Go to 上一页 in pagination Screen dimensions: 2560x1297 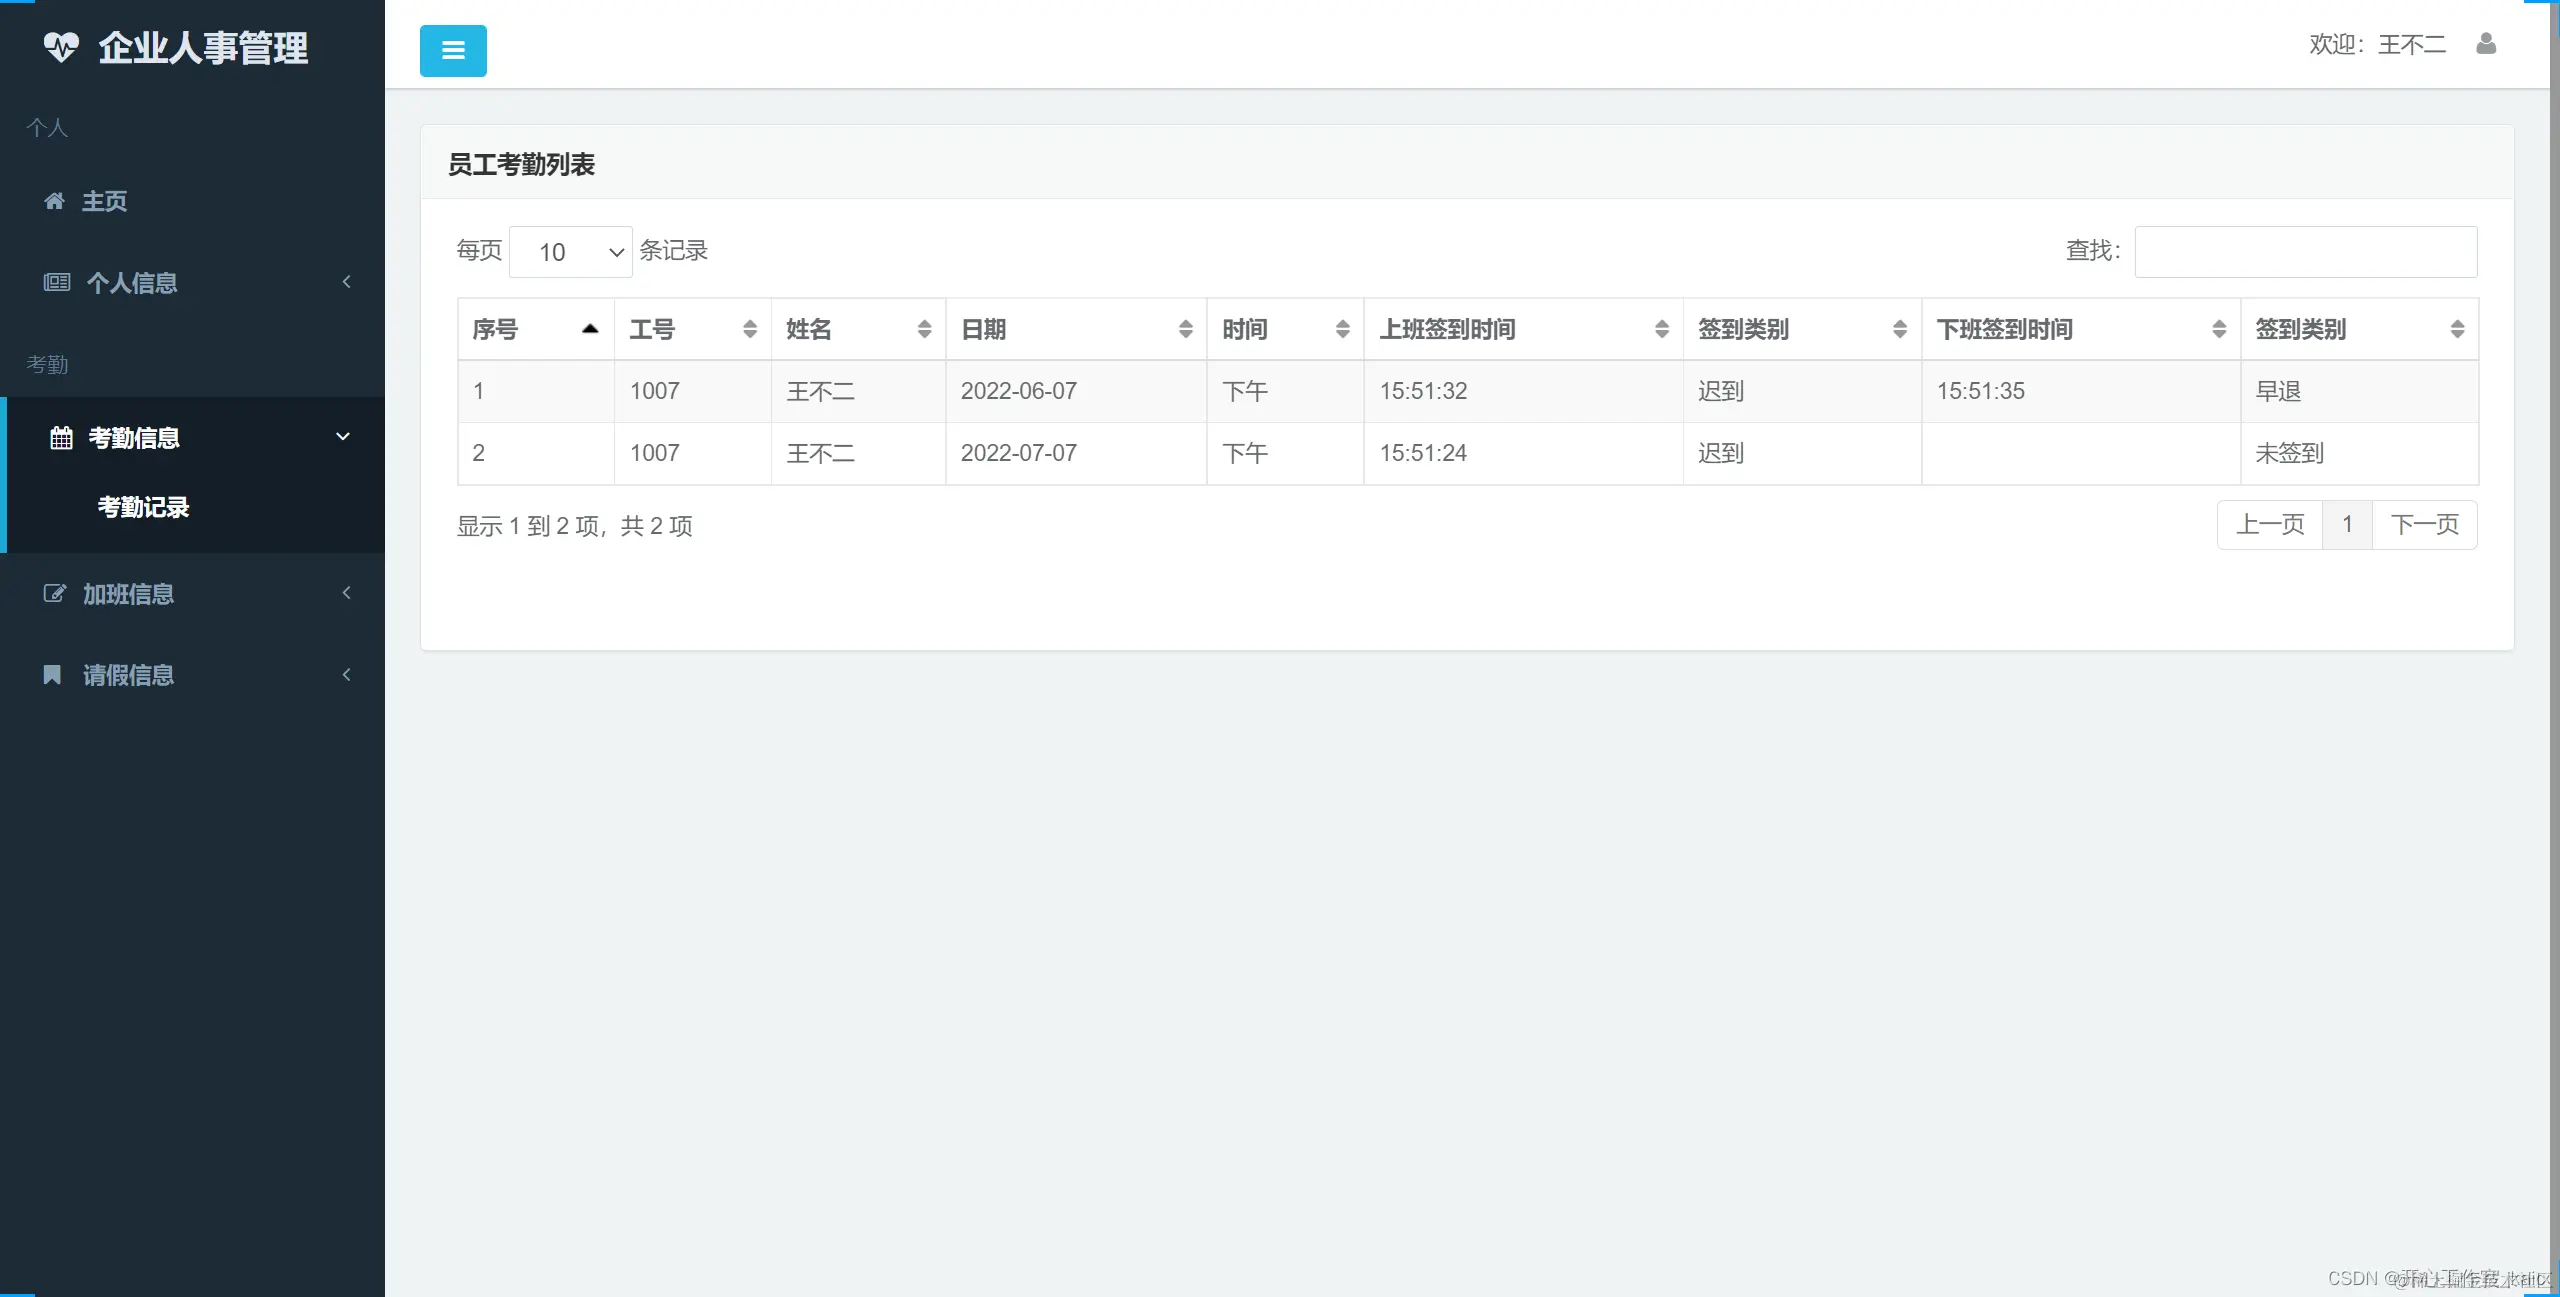click(x=2270, y=525)
